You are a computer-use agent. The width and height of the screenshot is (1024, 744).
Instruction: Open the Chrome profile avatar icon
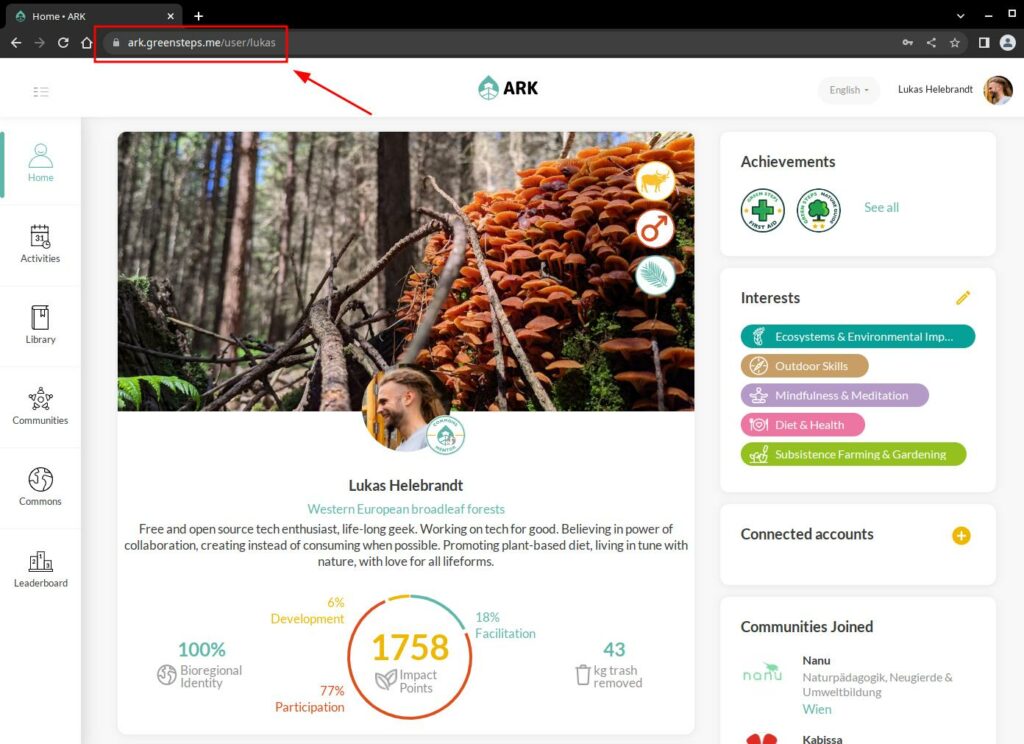point(1008,42)
